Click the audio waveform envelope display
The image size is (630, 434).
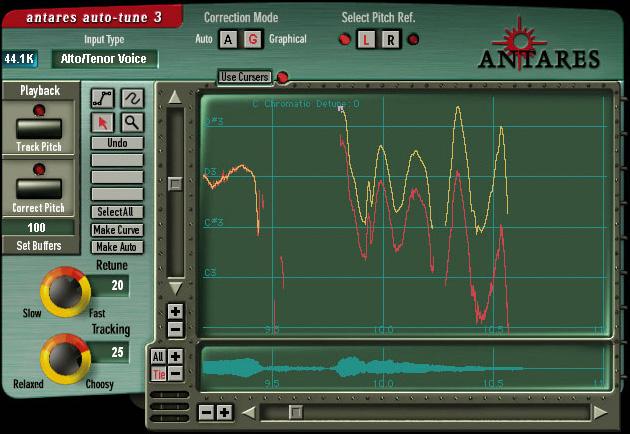click(406, 368)
